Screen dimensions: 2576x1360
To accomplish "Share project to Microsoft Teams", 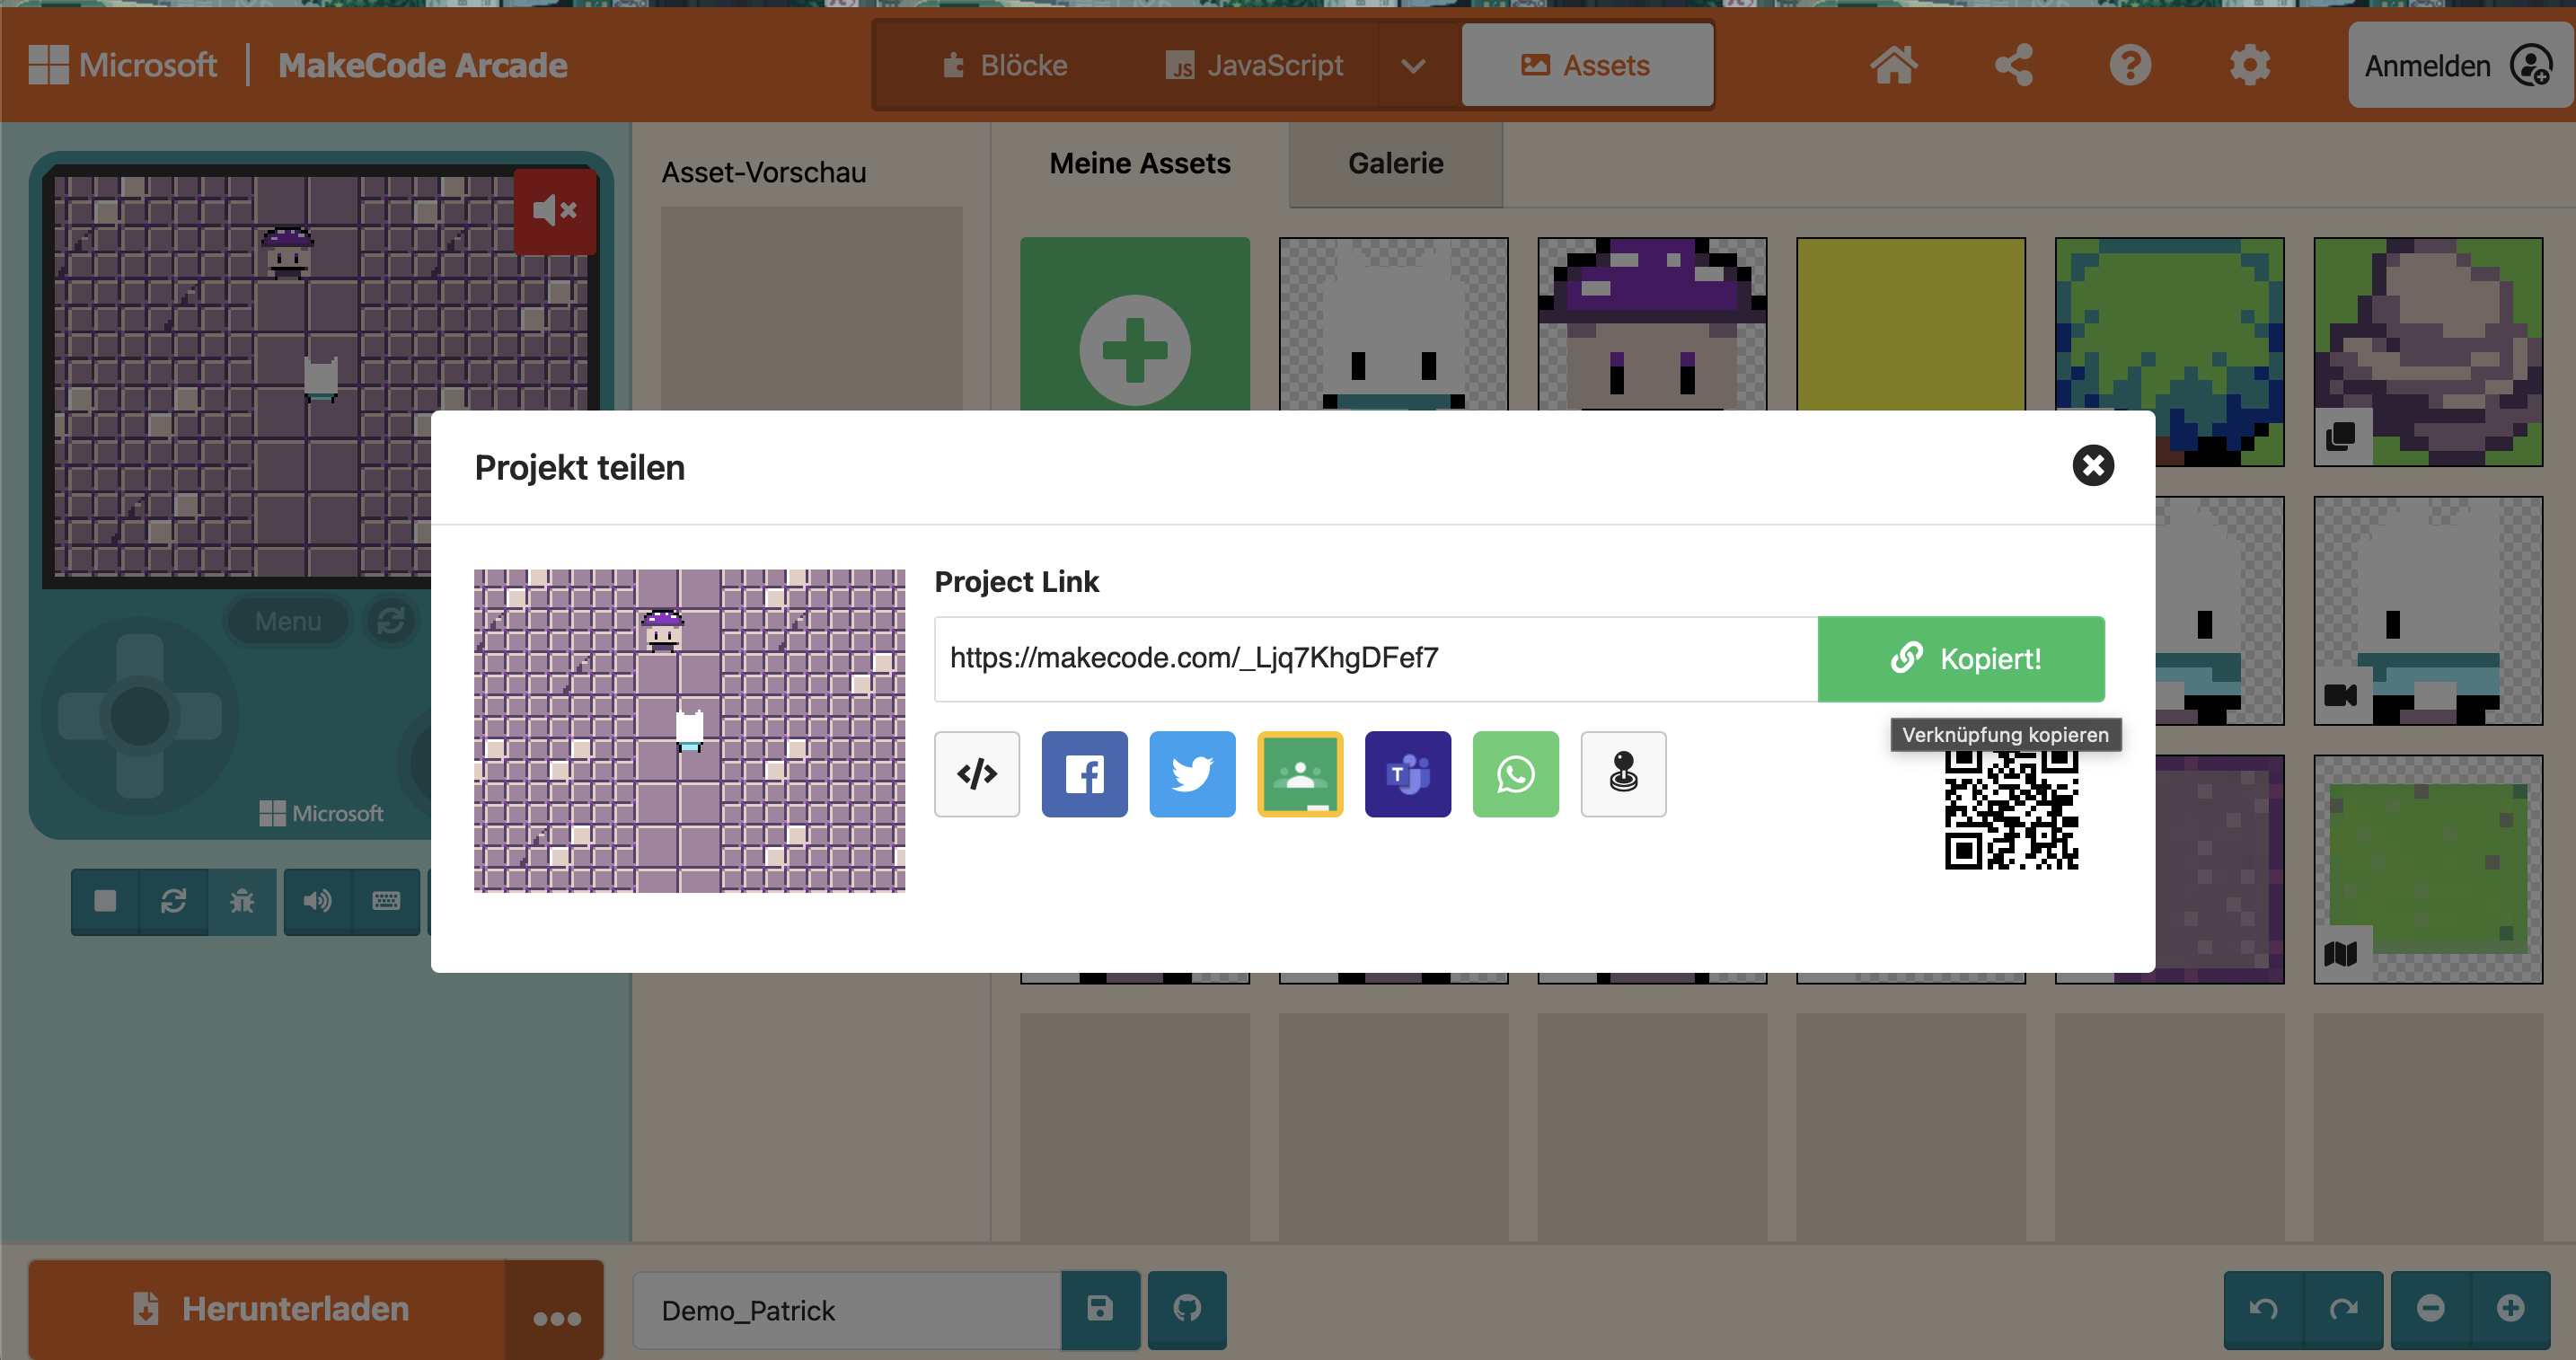I will coord(1407,774).
